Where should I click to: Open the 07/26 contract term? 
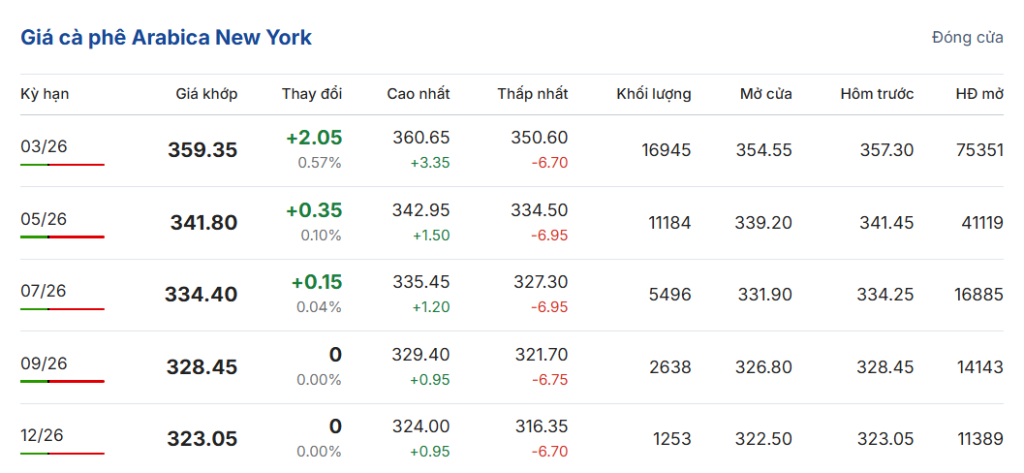point(43,291)
